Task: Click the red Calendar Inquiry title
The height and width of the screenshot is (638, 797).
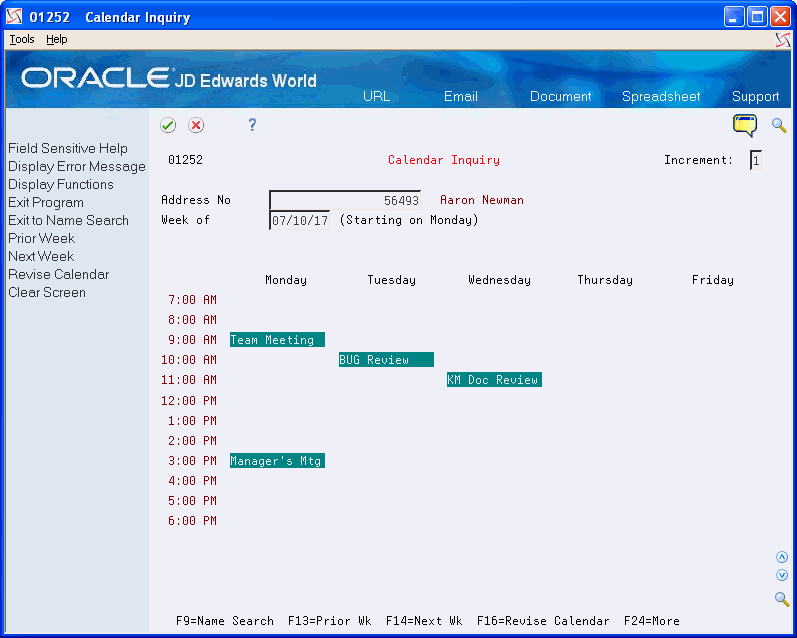Action: pos(444,160)
